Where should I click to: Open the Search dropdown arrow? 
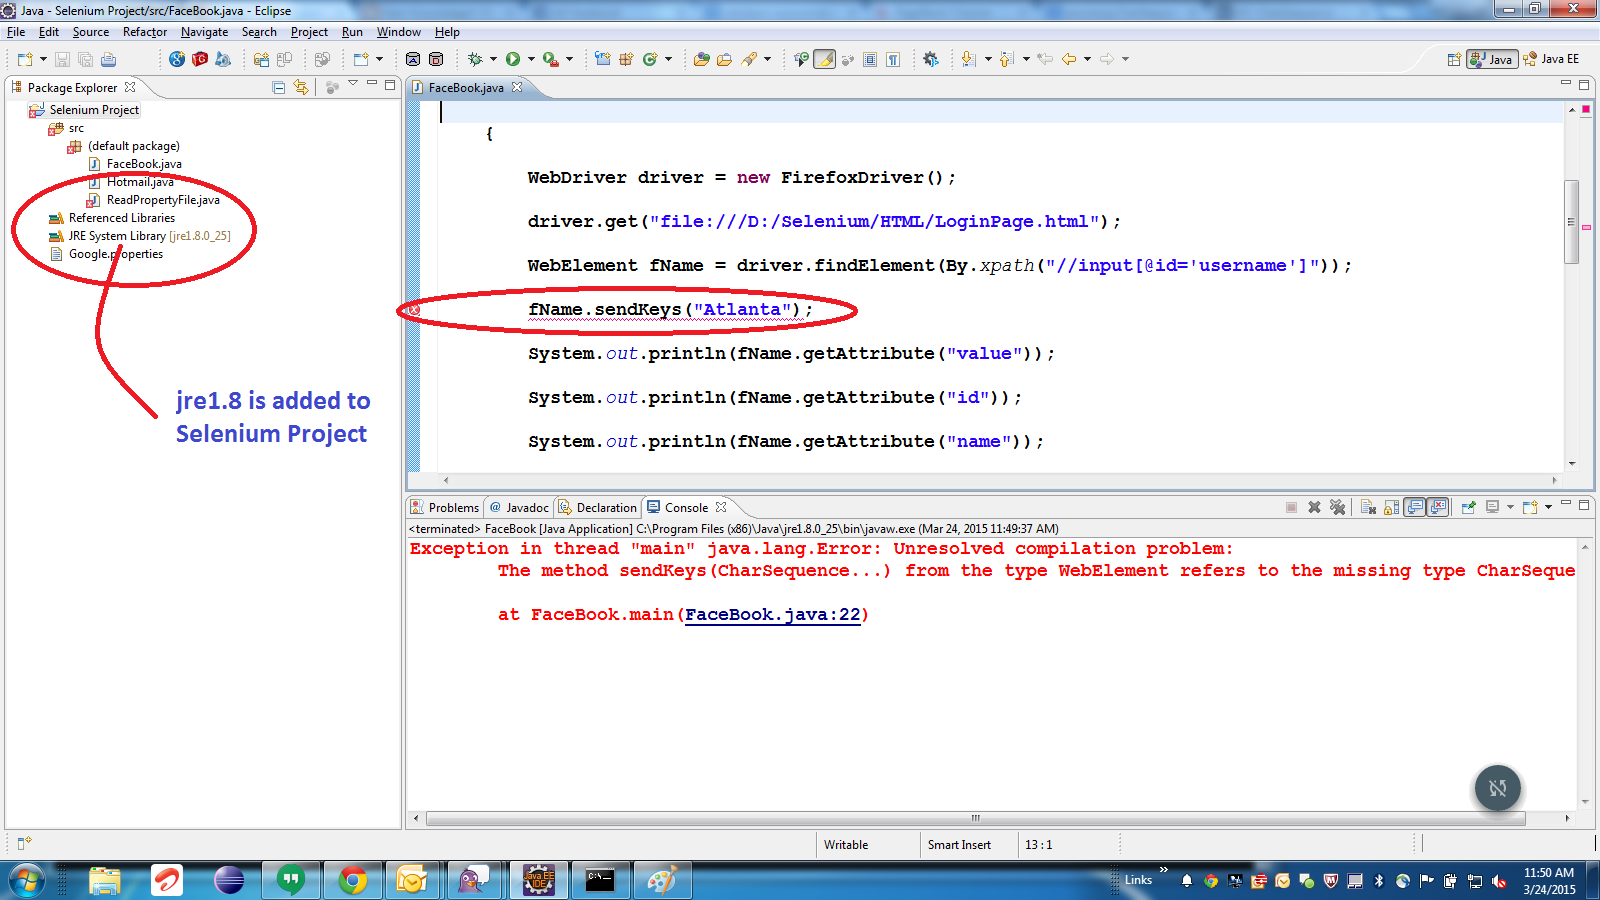768,59
